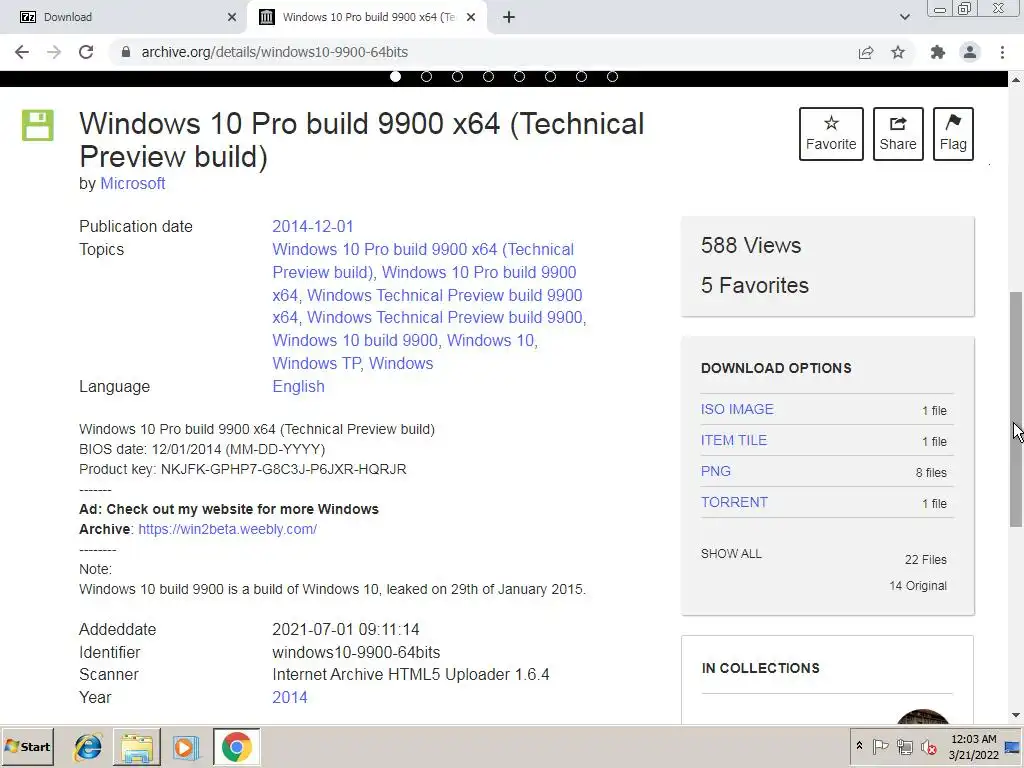The image size is (1024, 768).
Task: Click the address bar URL
Action: 274,52
